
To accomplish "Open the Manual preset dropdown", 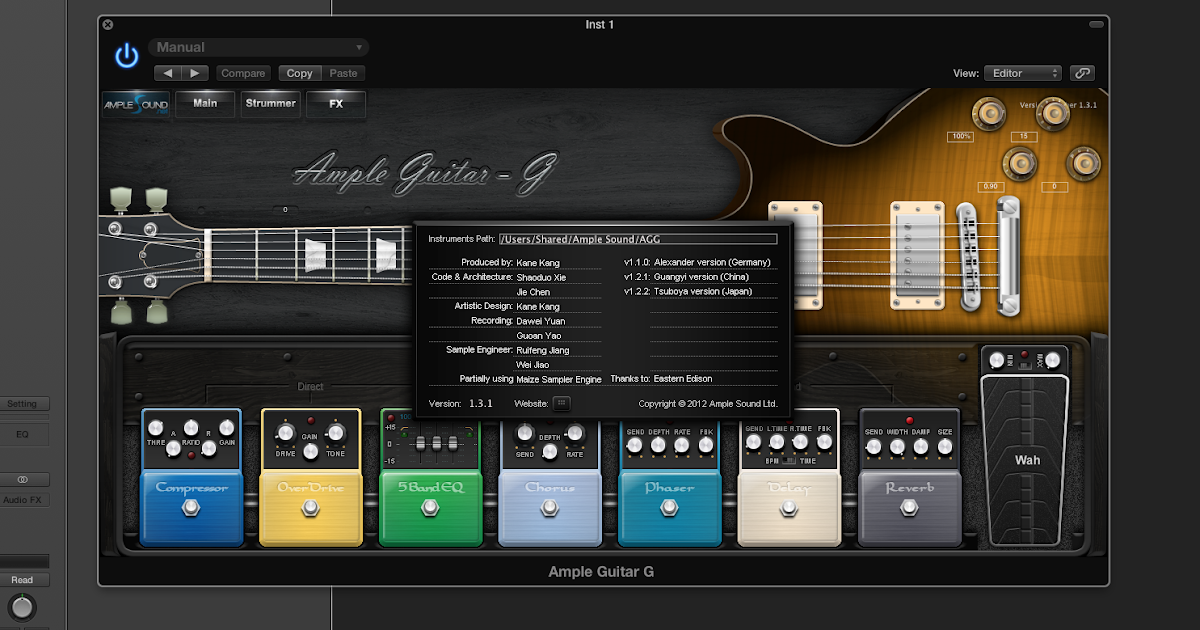I will coord(258,47).
